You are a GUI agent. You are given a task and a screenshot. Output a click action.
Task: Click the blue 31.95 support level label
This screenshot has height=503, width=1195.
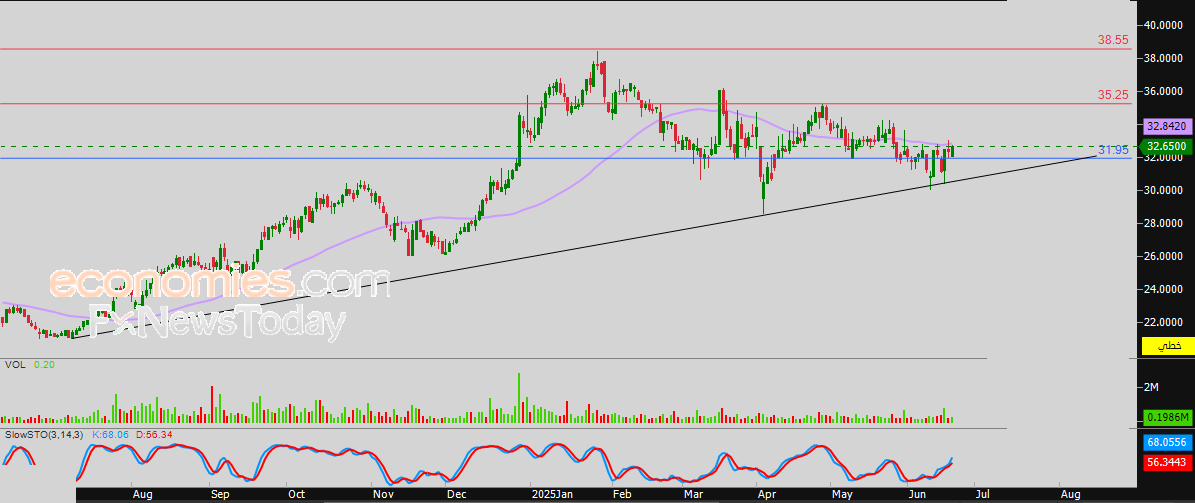click(x=1113, y=149)
